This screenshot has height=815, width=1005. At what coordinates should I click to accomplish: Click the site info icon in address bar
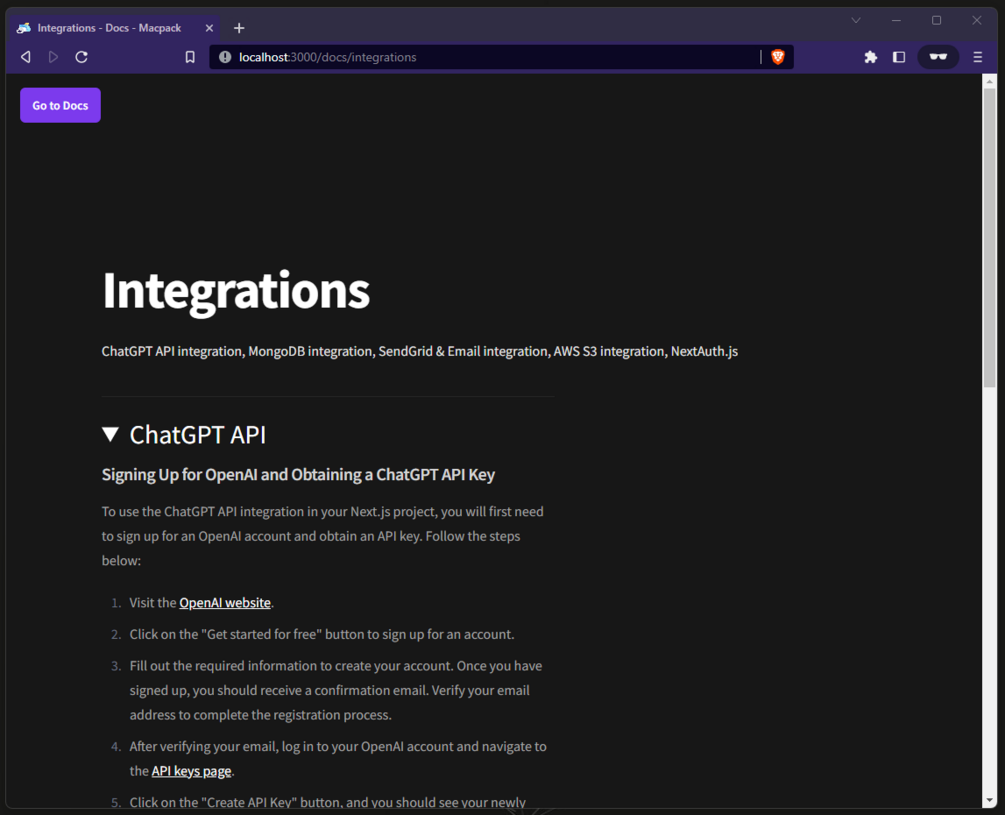point(225,57)
